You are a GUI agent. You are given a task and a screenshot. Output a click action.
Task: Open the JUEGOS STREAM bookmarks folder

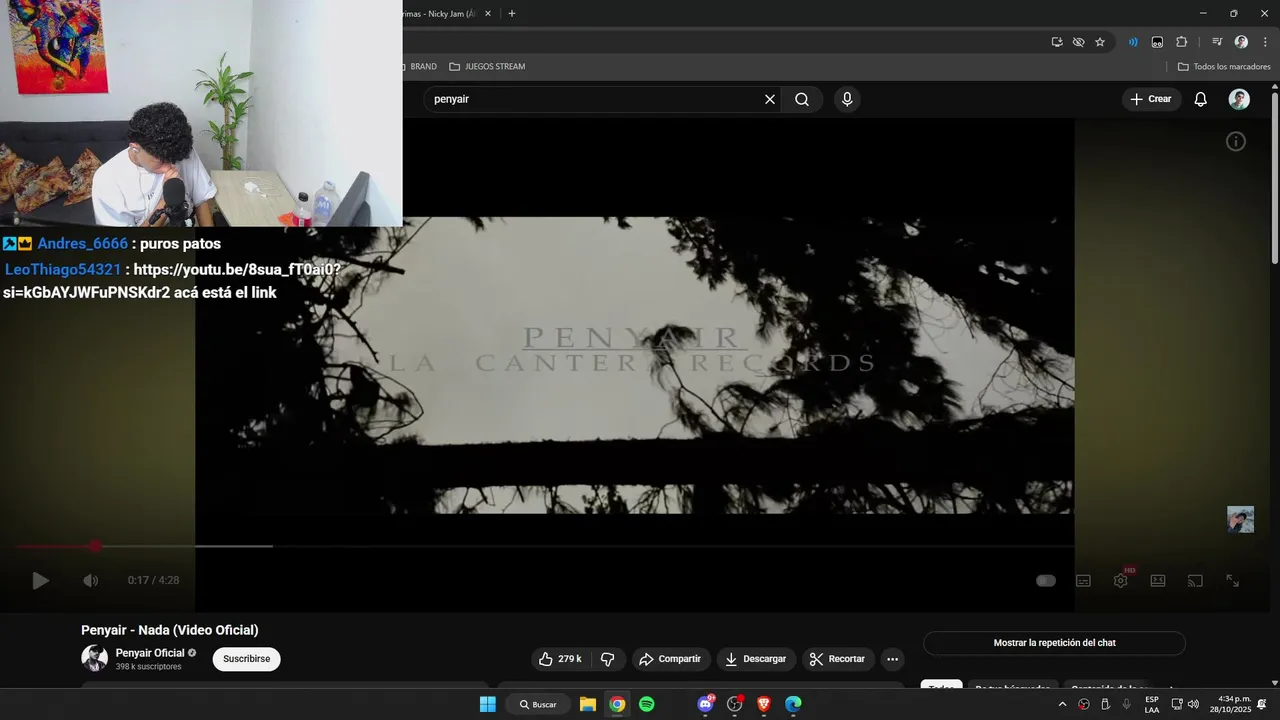pos(487,66)
